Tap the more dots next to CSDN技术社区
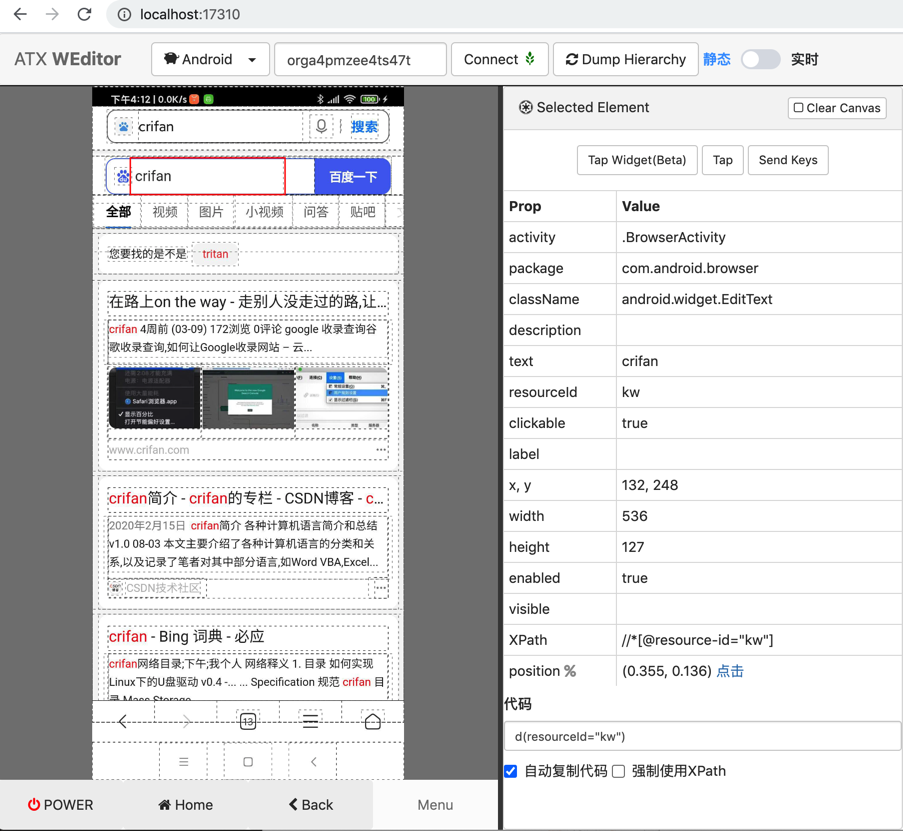Screen dimensions: 903x831 381,588
